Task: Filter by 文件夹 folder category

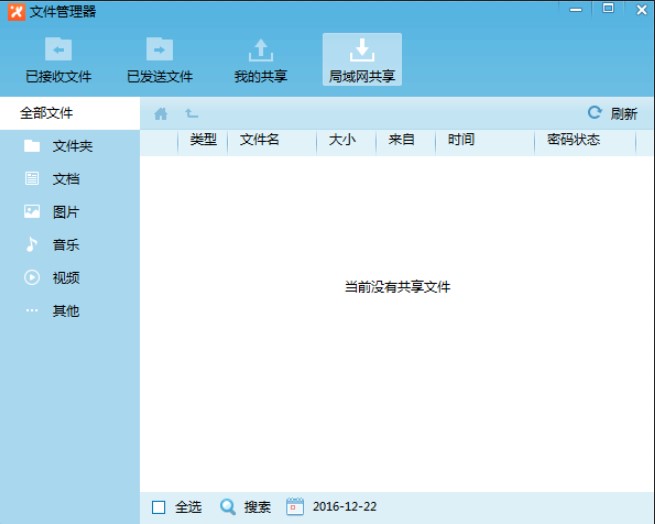Action: point(72,146)
